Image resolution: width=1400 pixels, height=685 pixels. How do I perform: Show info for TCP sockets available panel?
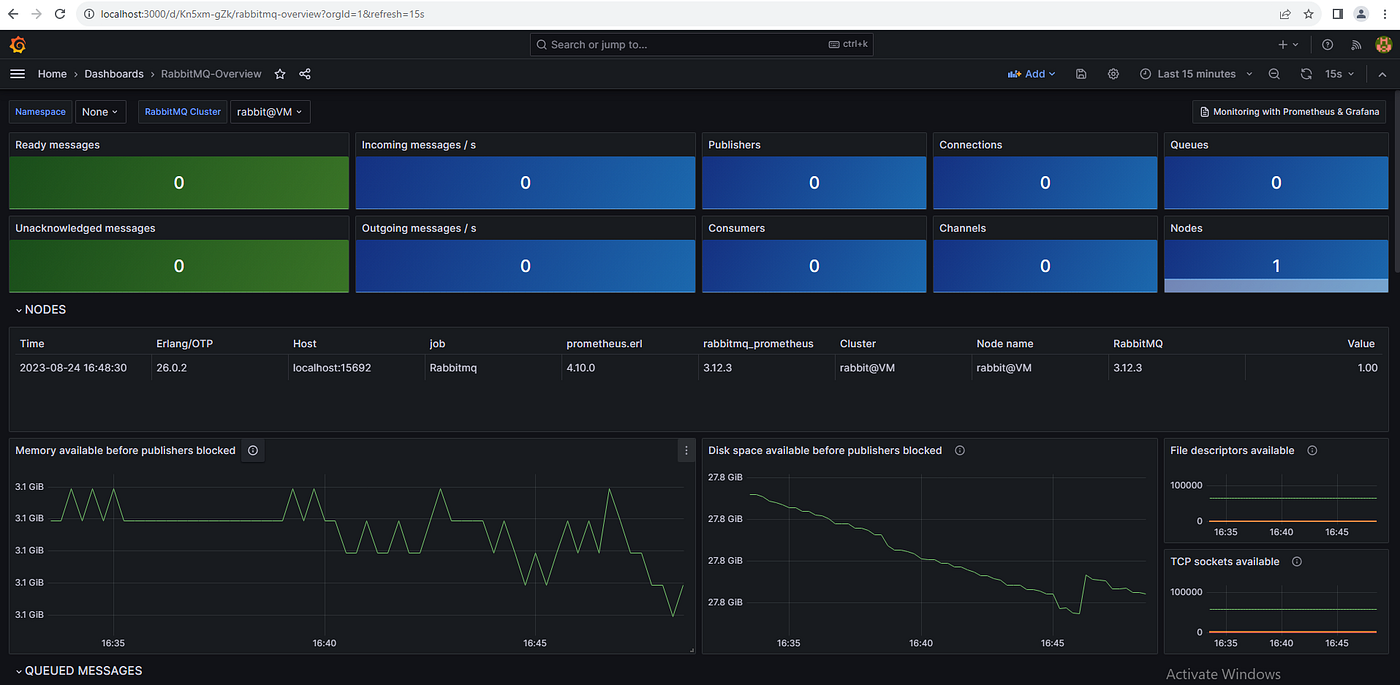point(1297,562)
